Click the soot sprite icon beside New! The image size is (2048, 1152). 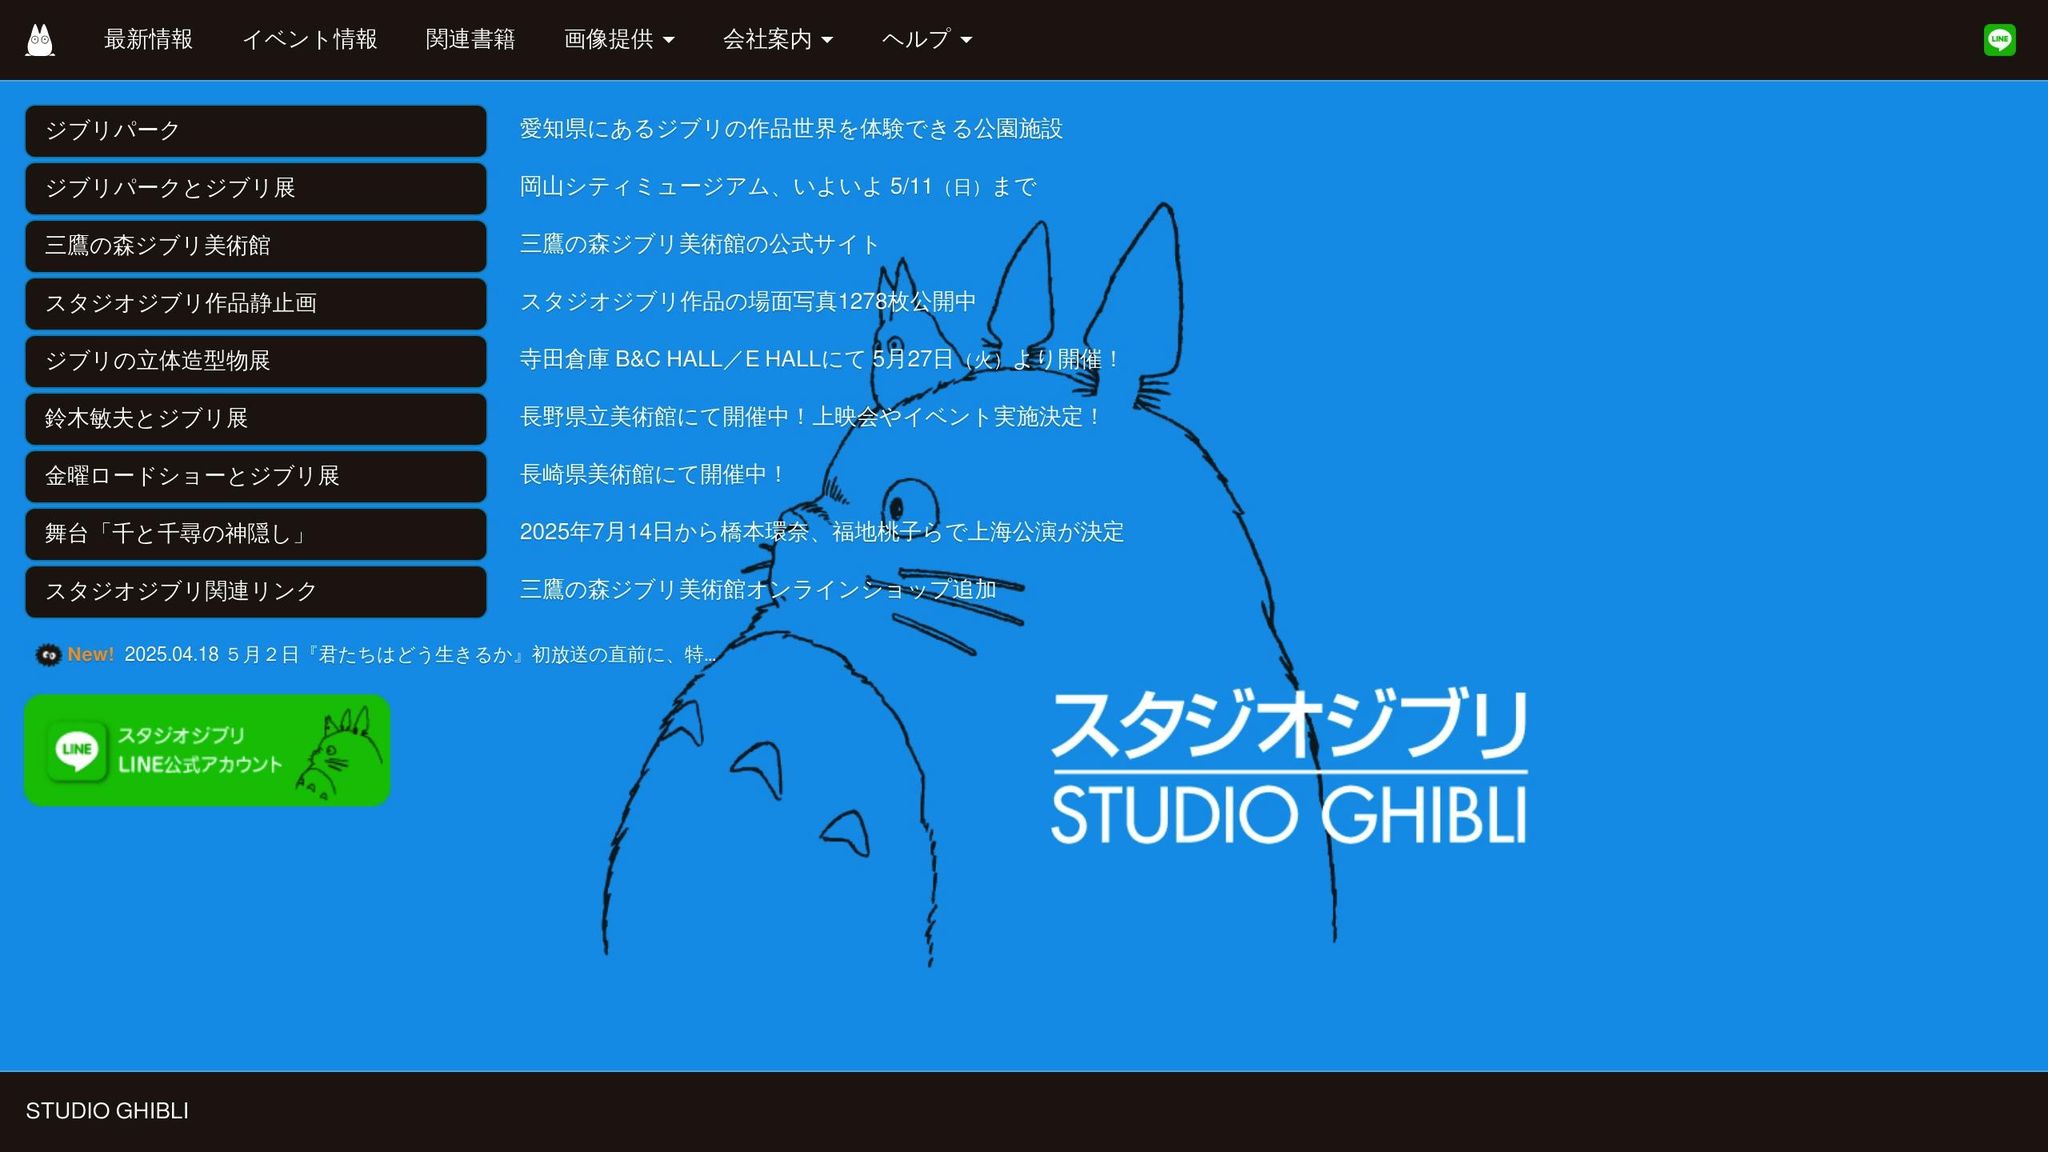click(x=47, y=655)
